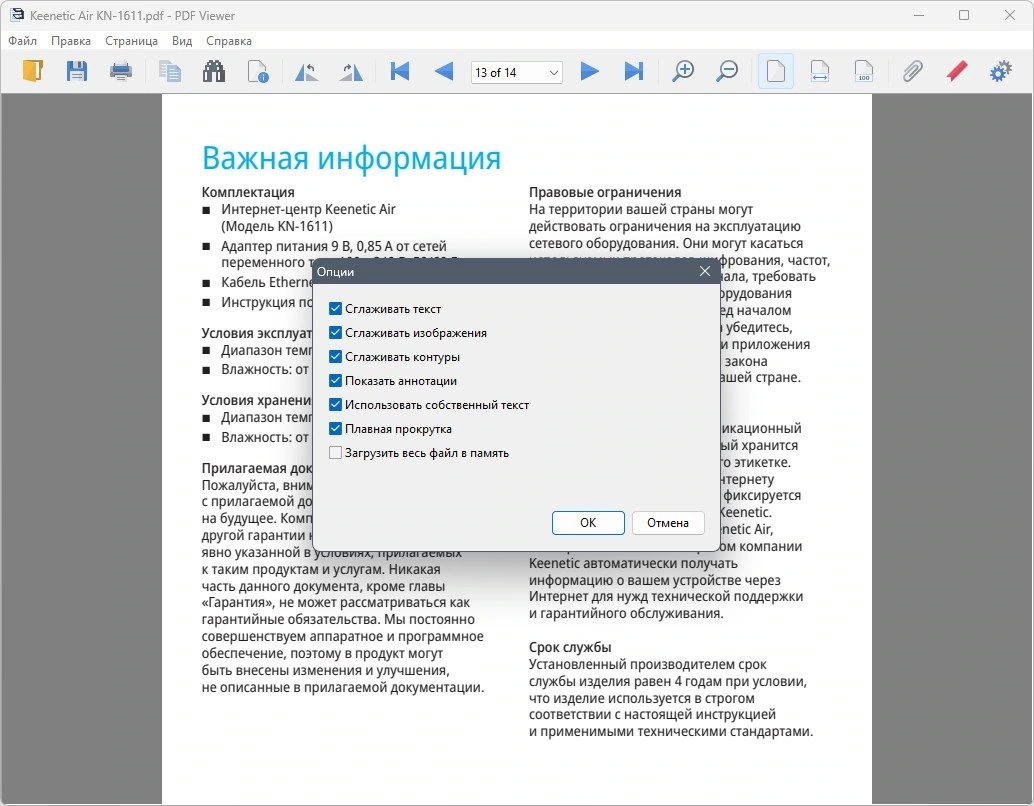Jump to last page arrow icon
The width and height of the screenshot is (1034, 806).
coord(633,71)
